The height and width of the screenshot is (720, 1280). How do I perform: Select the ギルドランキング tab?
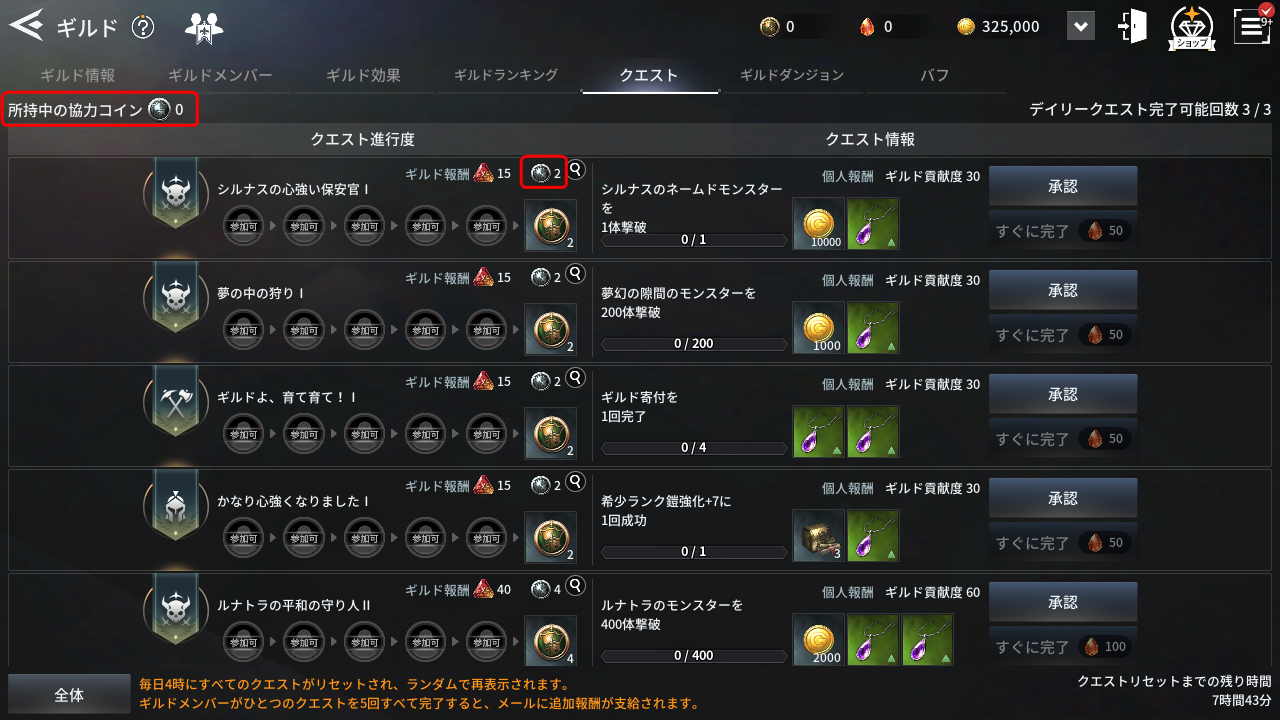(x=506, y=75)
